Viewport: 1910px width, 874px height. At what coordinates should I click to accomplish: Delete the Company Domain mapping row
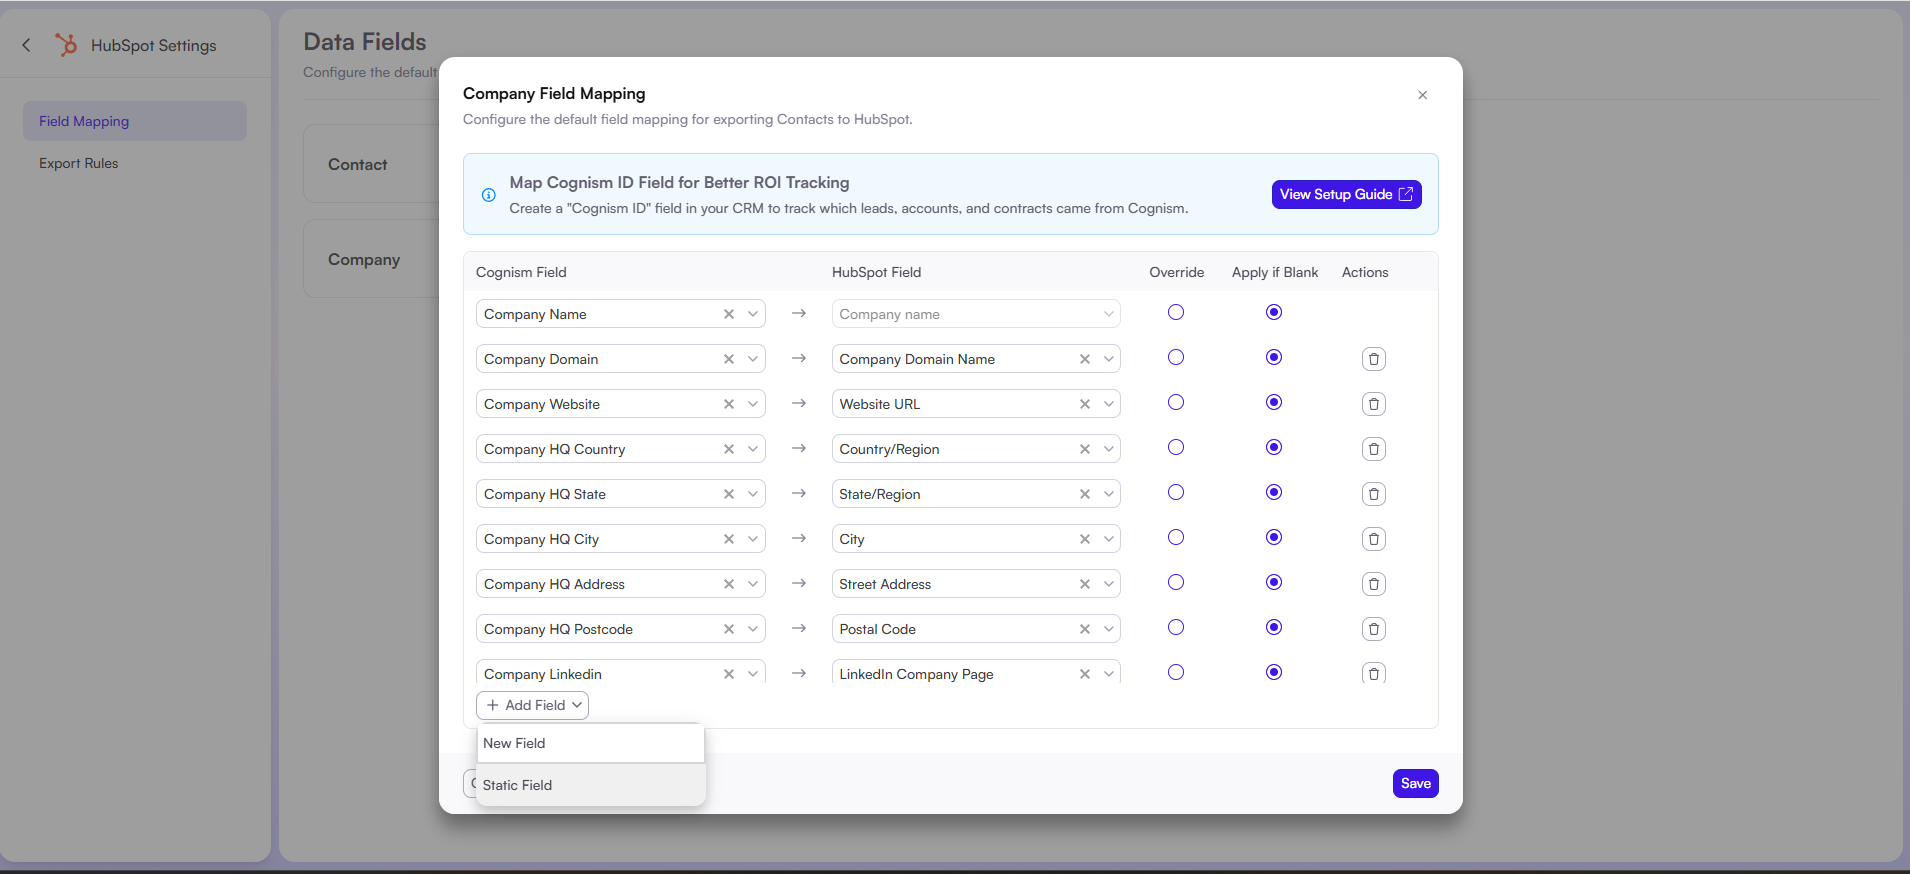[x=1373, y=359]
